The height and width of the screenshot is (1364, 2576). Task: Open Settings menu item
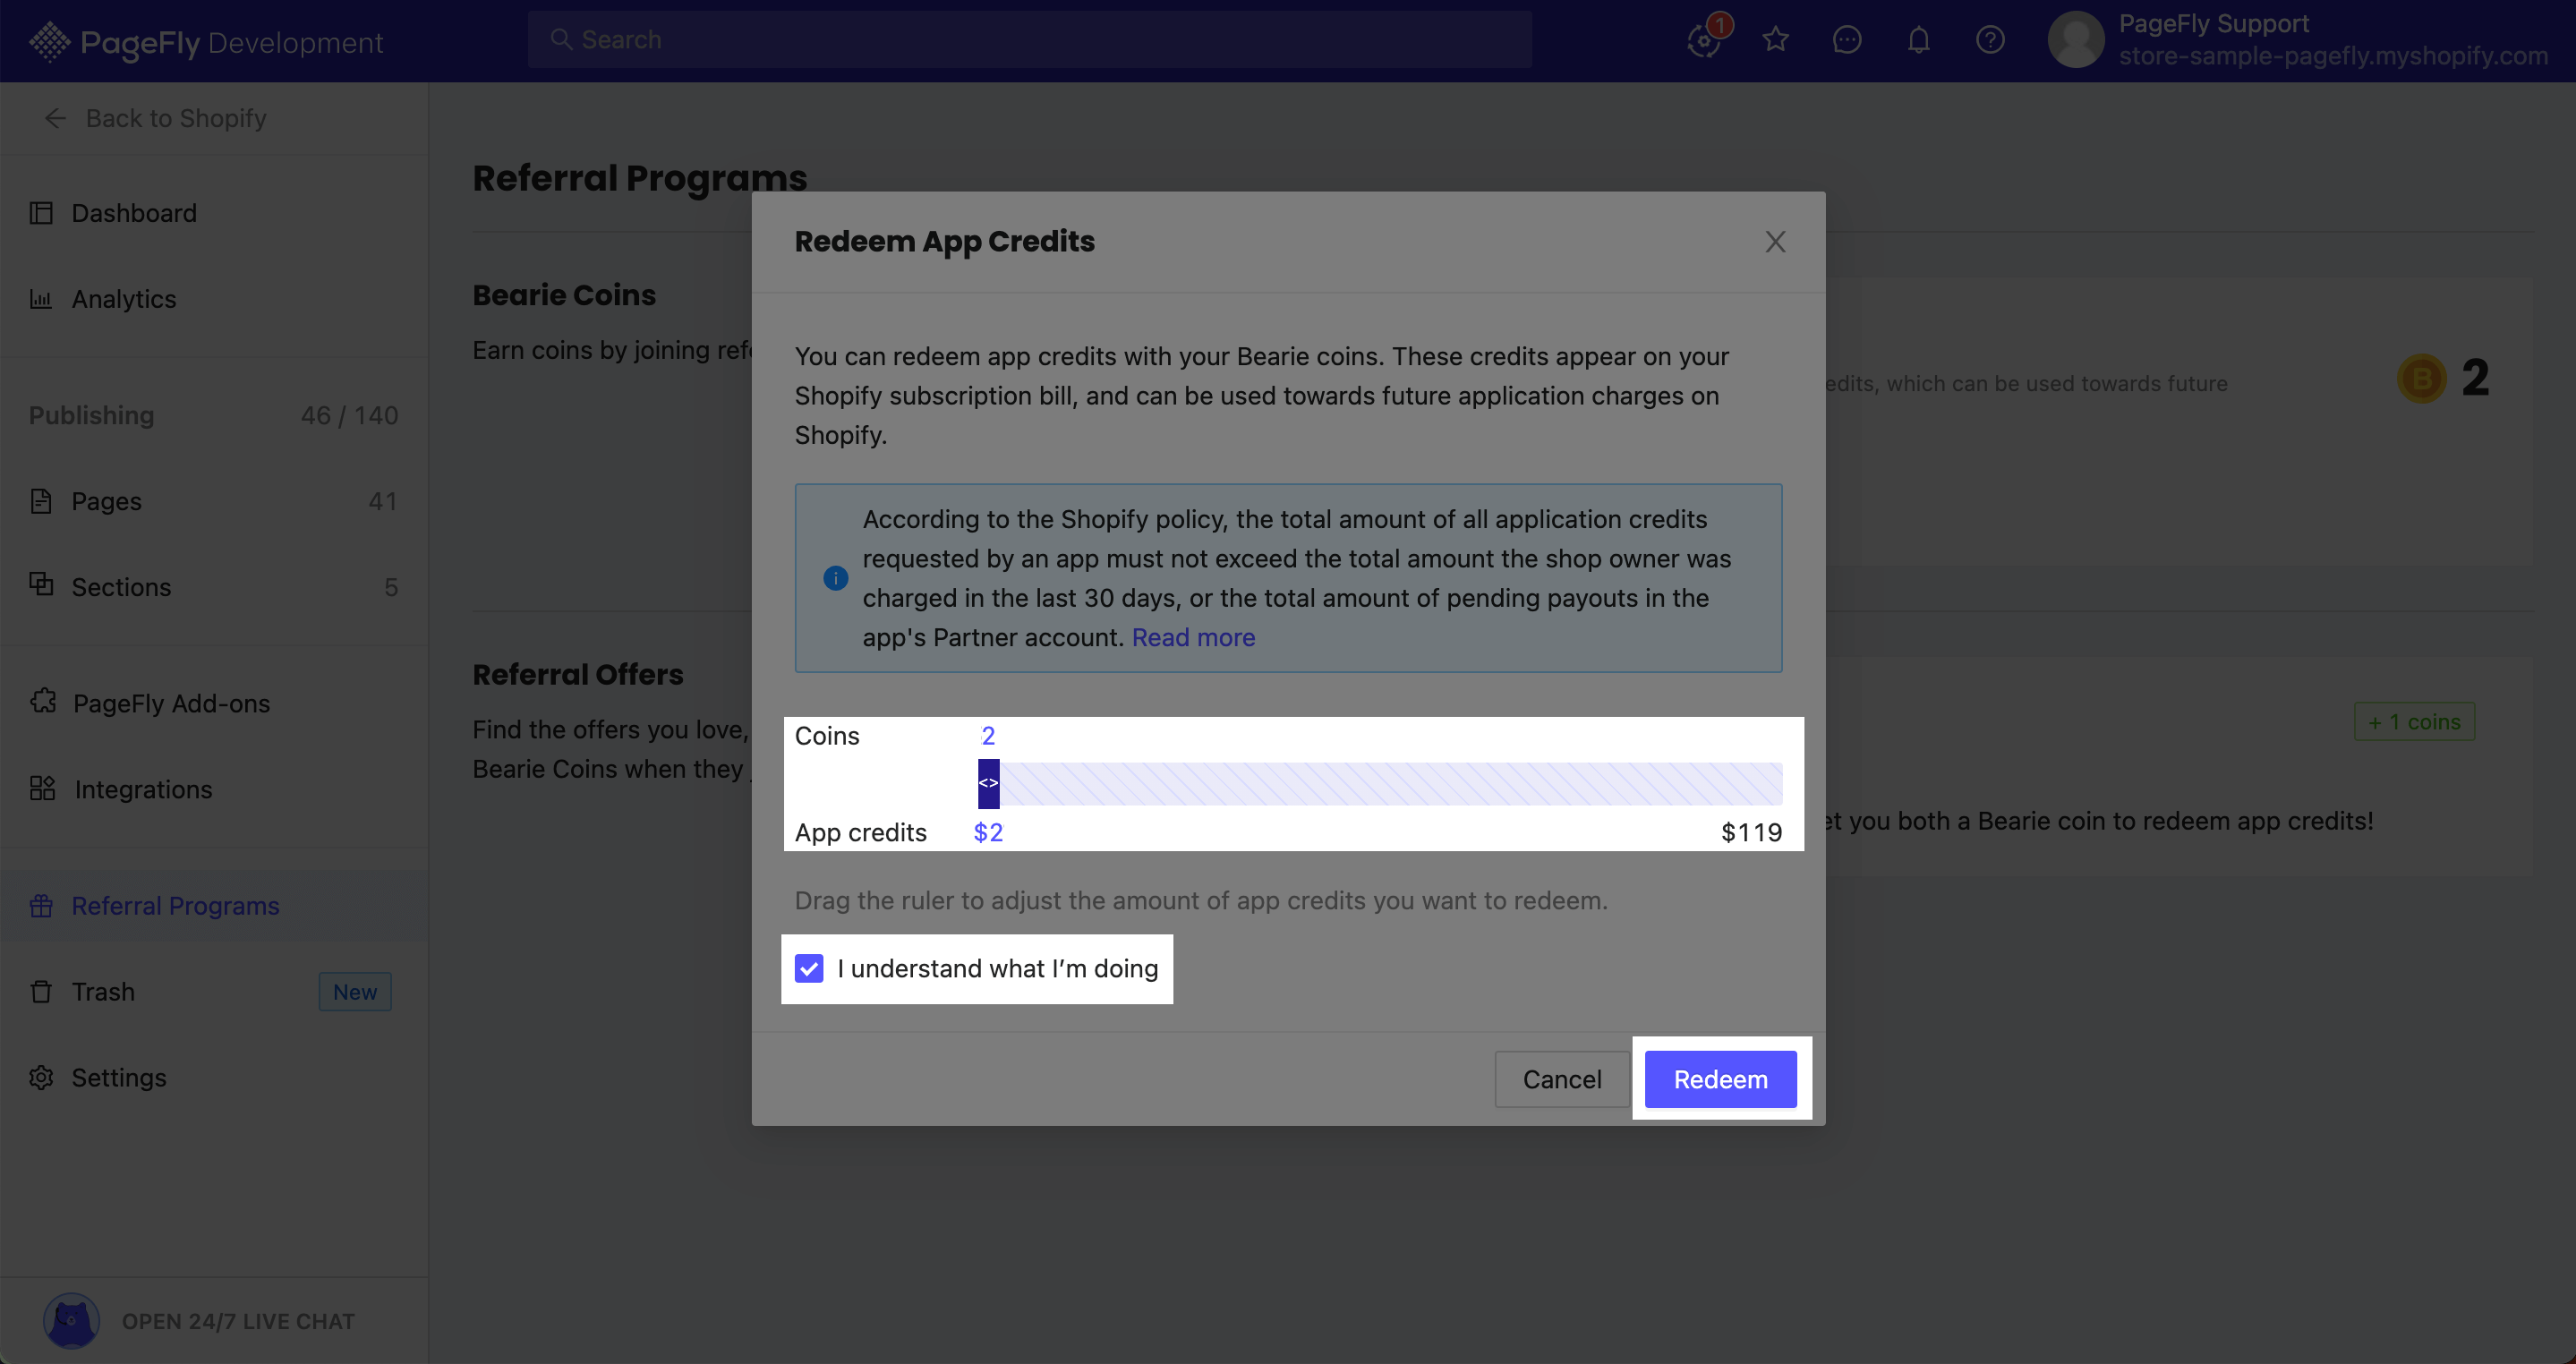coord(214,1077)
